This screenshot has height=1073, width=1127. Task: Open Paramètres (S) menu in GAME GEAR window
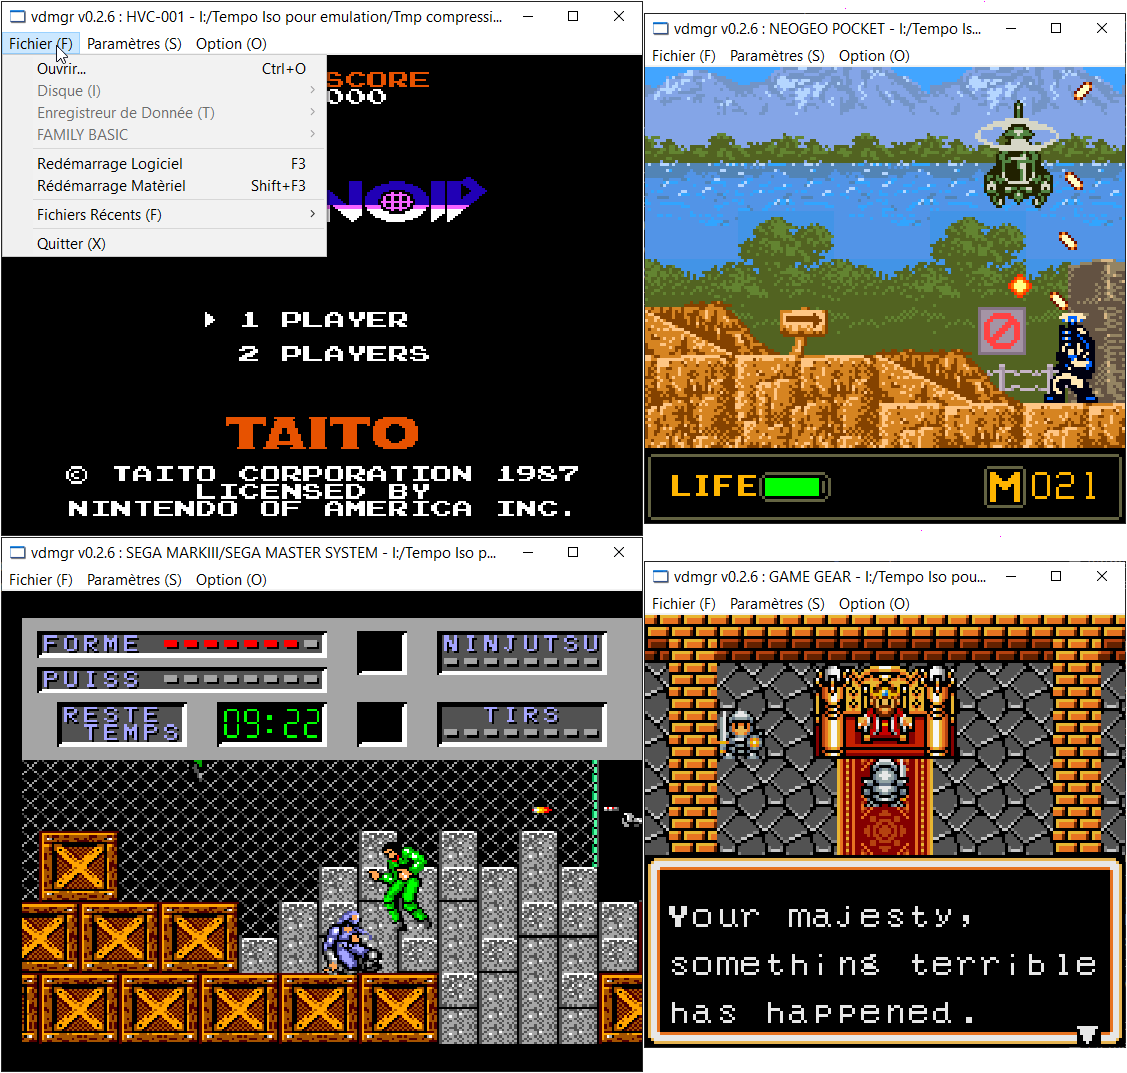[x=777, y=604]
